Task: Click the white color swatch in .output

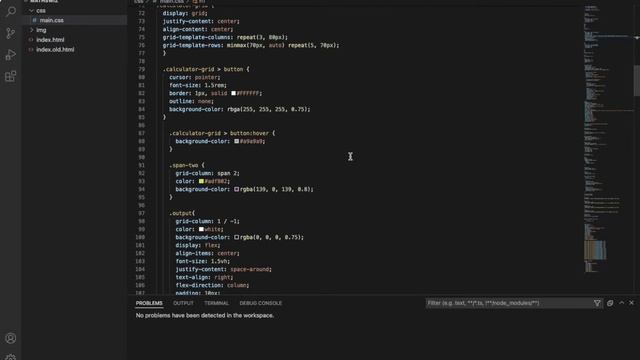Action: coord(201,229)
